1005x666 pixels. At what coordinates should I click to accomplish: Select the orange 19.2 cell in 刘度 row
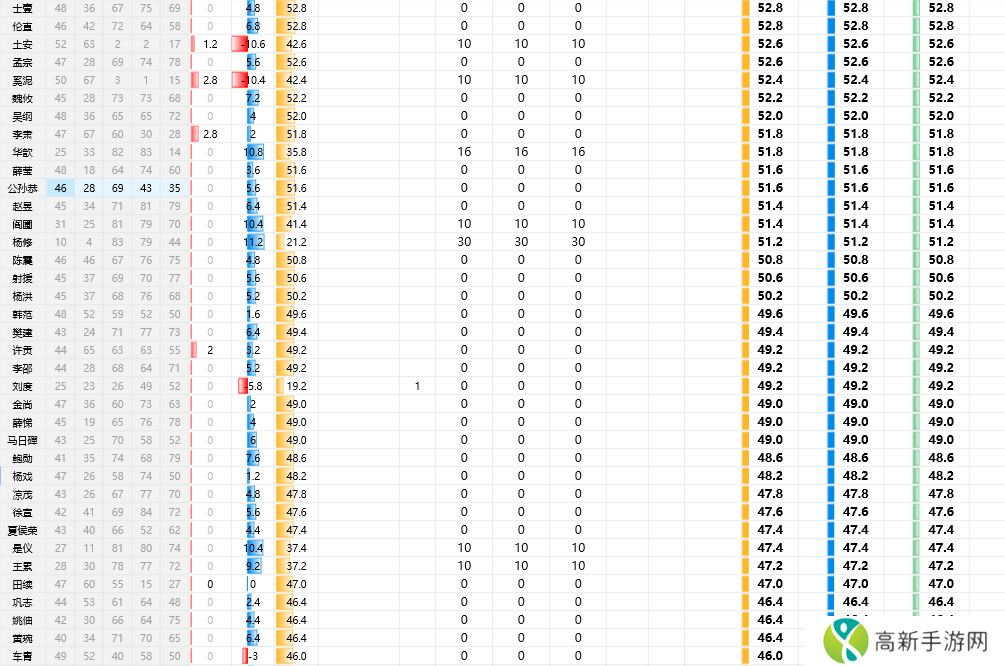coord(295,386)
